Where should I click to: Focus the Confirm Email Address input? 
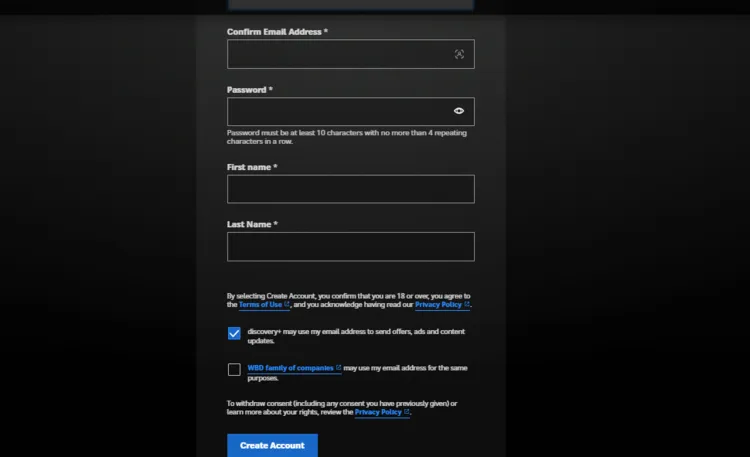coord(338,54)
